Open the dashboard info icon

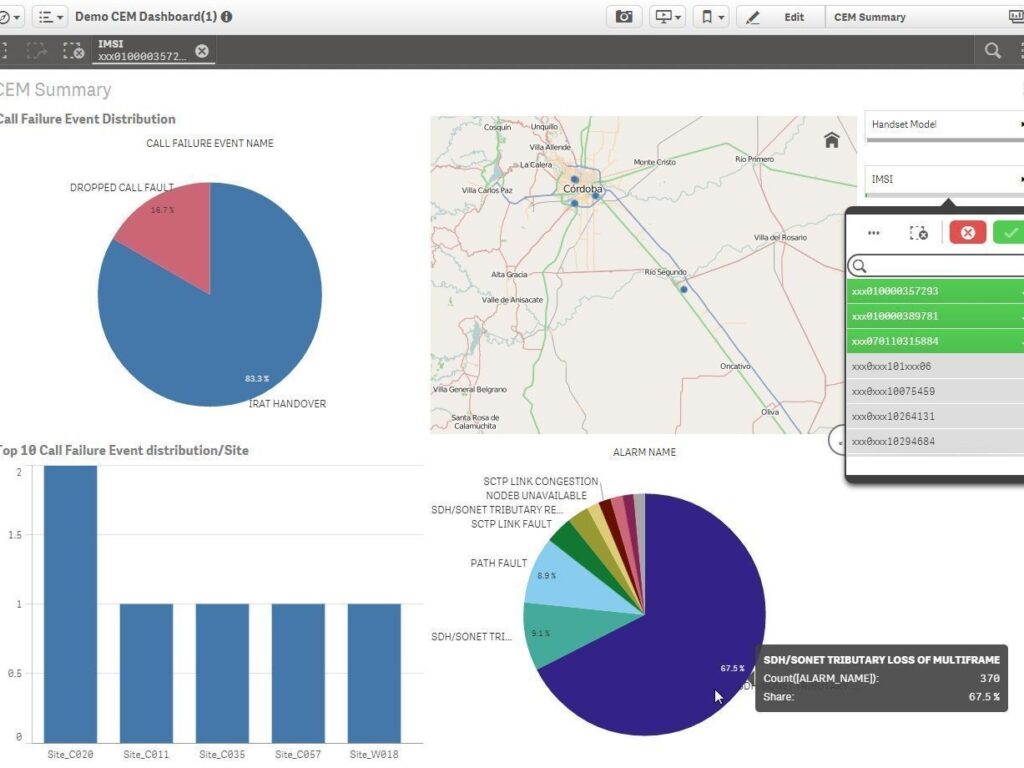pyautogui.click(x=227, y=17)
